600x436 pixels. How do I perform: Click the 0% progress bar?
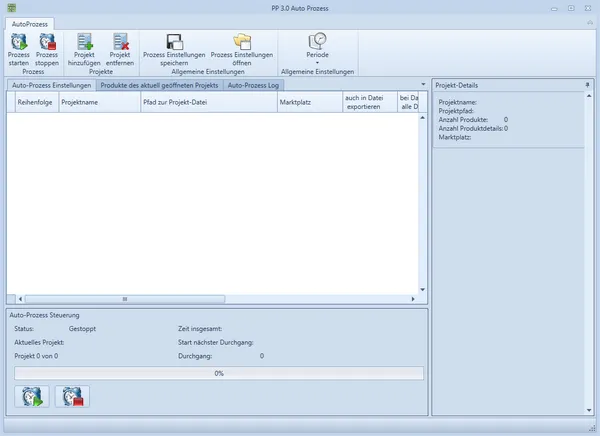tap(219, 373)
